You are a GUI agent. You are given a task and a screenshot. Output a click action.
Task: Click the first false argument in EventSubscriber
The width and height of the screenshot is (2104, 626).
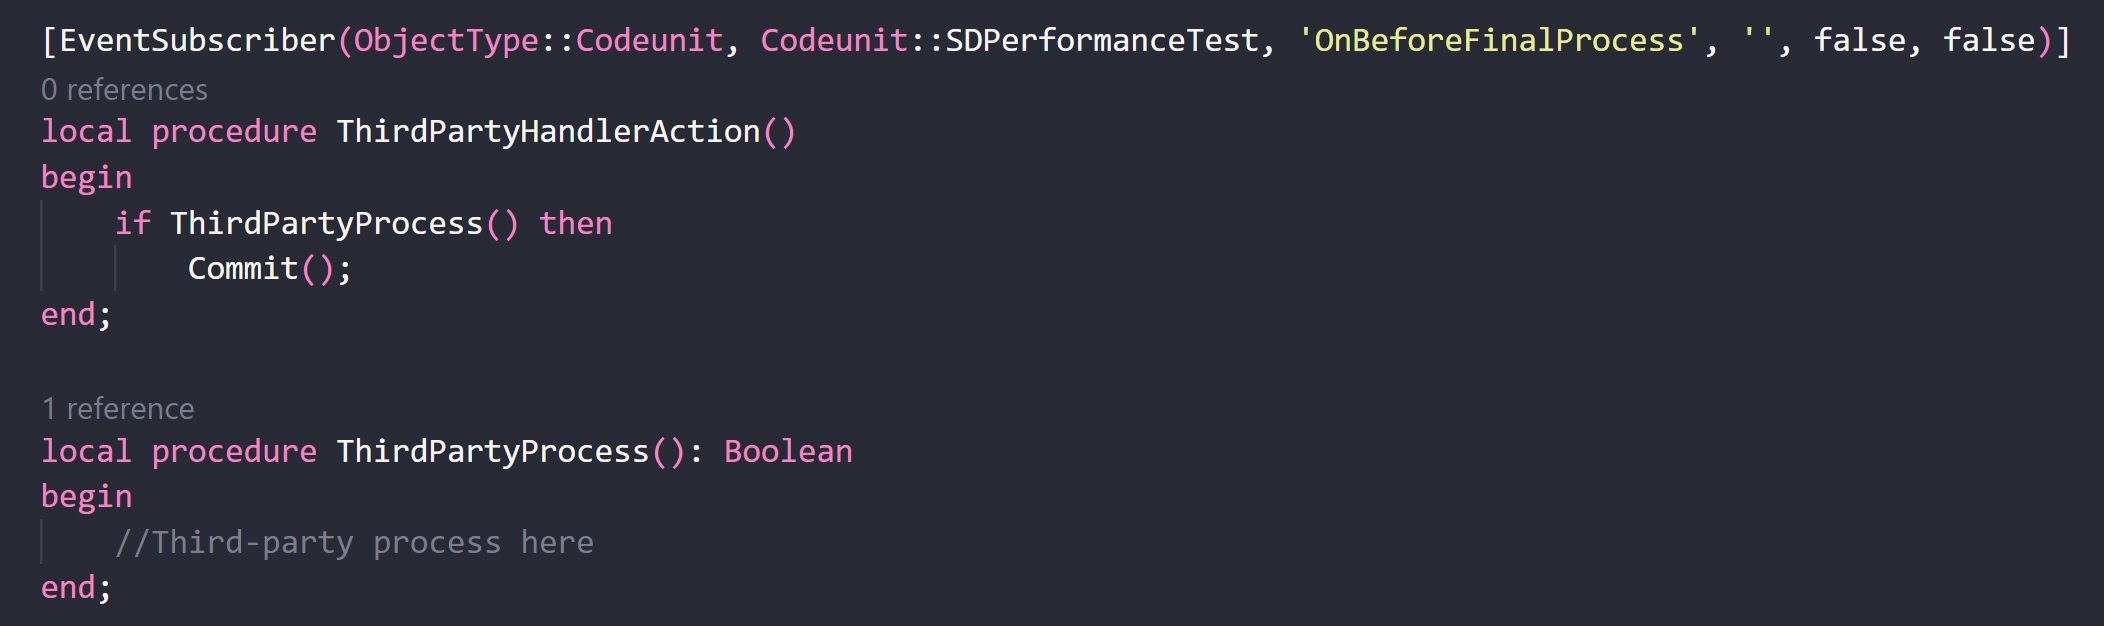1860,41
